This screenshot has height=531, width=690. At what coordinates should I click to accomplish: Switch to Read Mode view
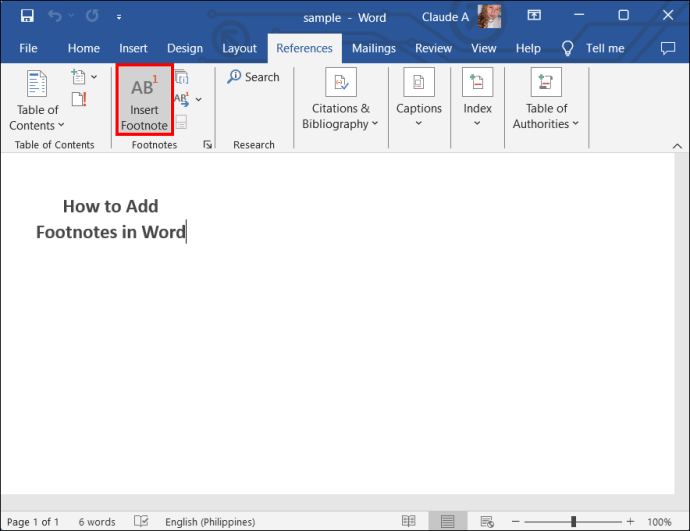408,522
